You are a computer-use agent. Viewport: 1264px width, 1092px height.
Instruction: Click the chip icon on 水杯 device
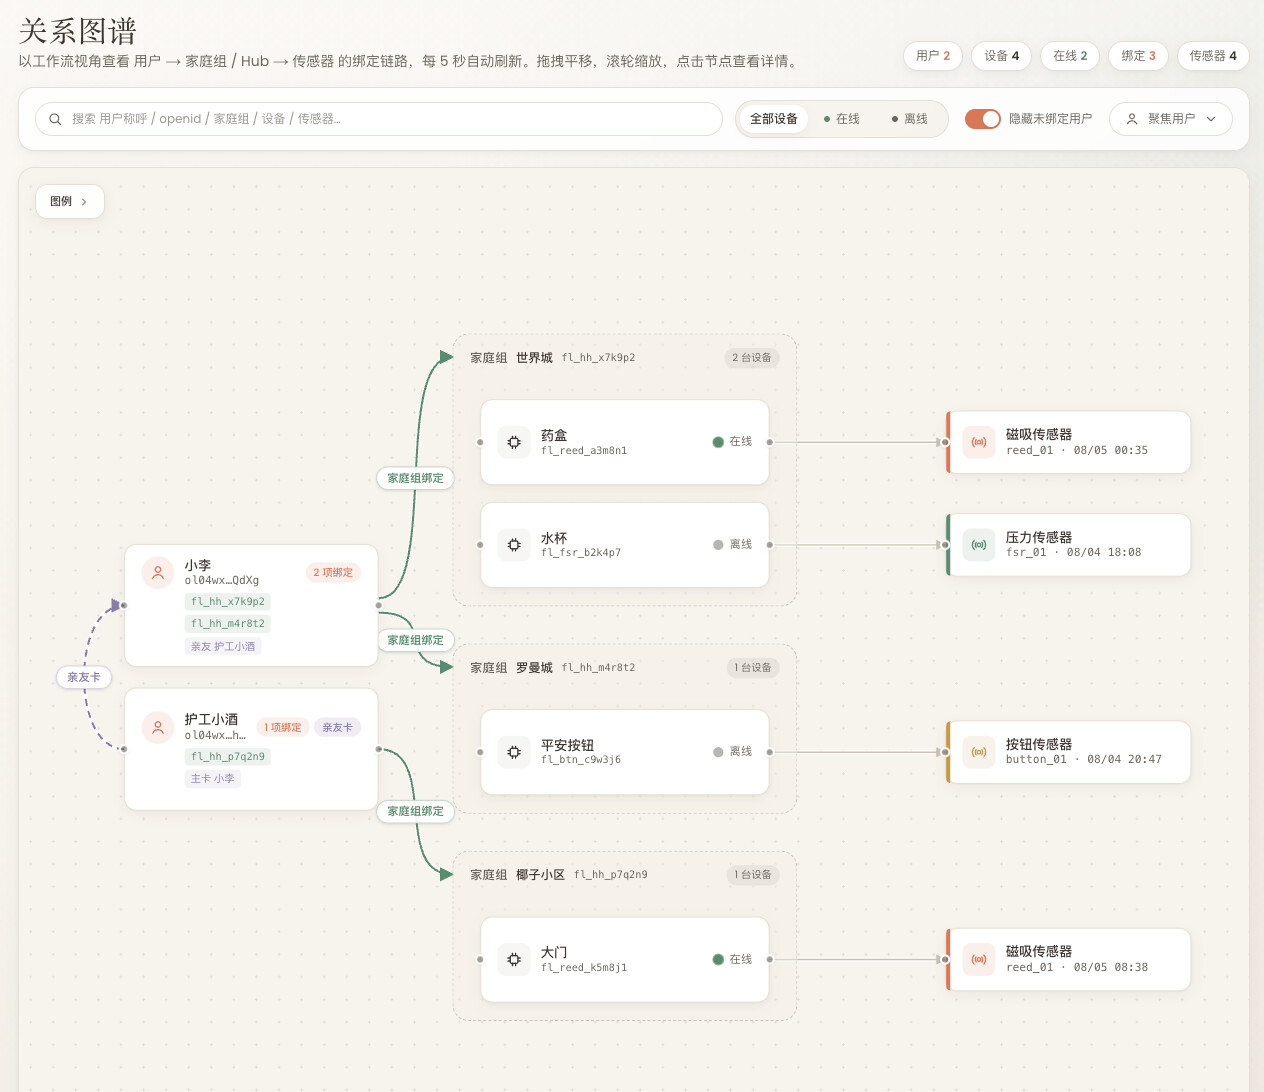514,545
